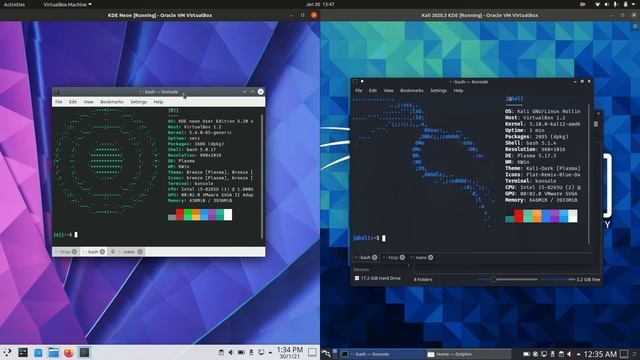Open removable devices icon in Neon tray
Image resolution: width=640 pixels, height=360 pixels.
251,352
